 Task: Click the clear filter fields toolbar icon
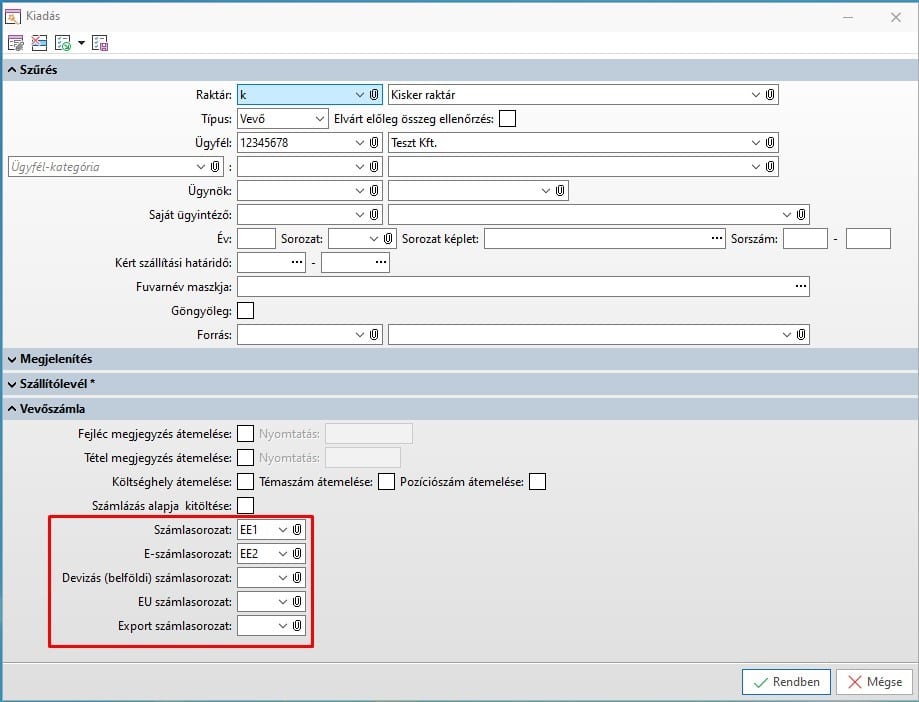(x=39, y=43)
